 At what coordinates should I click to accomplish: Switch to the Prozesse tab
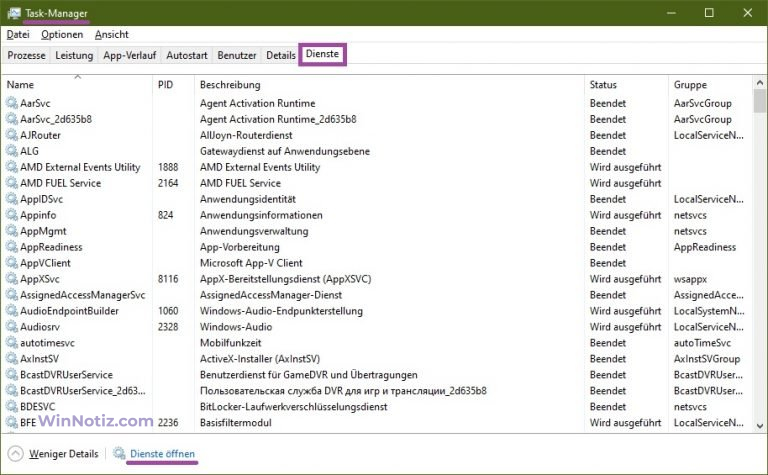(26, 56)
